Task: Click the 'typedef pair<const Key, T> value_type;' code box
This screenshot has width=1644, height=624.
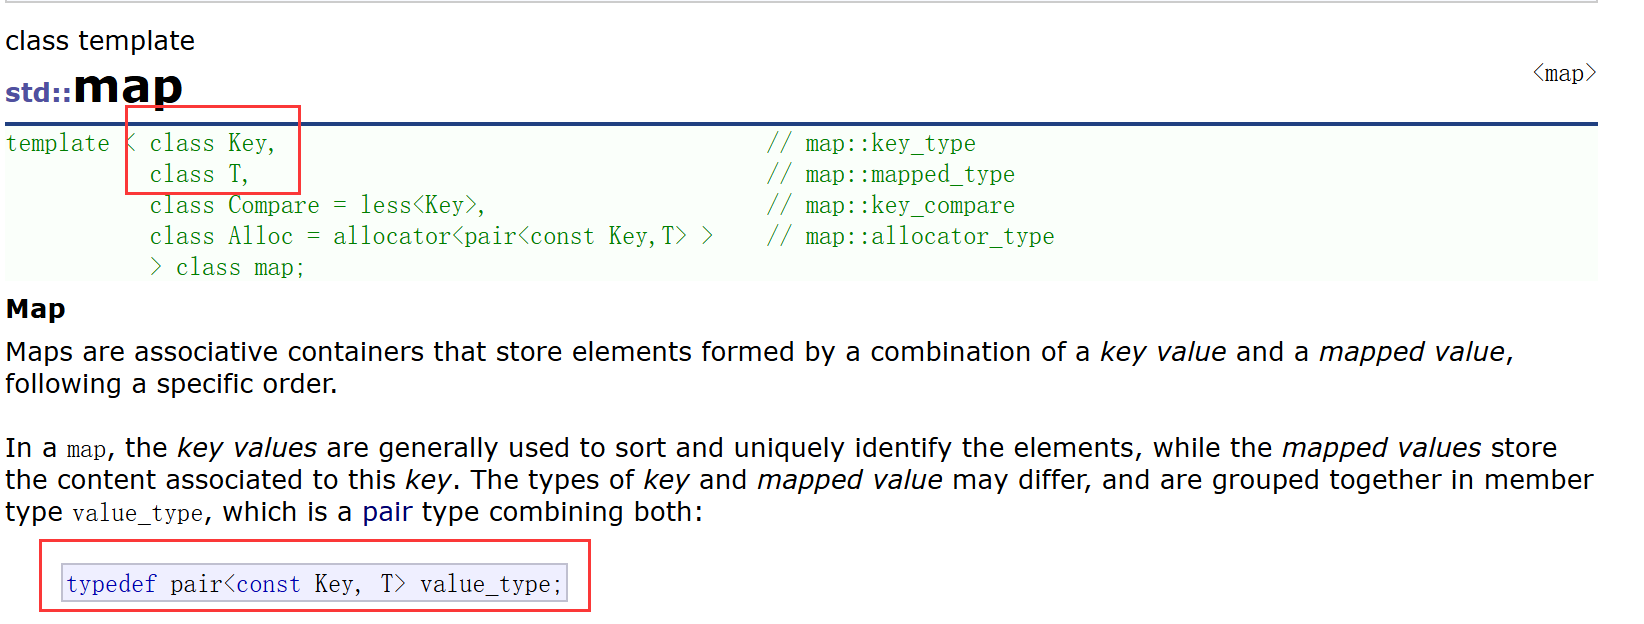Action: [314, 584]
